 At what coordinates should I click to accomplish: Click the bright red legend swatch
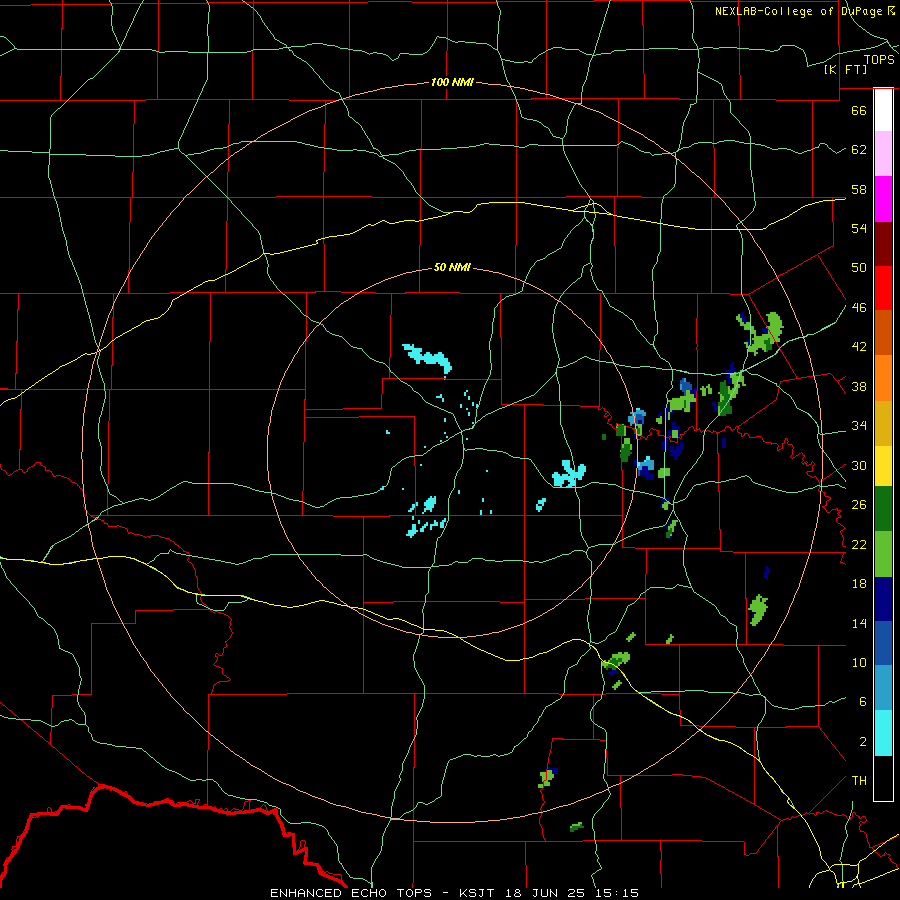point(883,288)
